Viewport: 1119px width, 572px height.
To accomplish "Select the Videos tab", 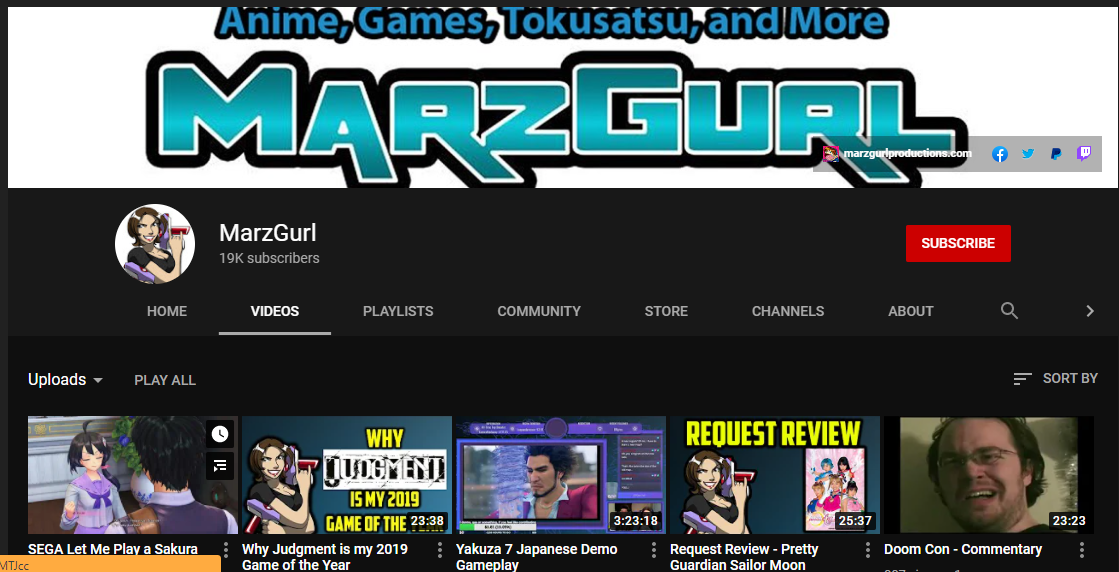I will [275, 311].
